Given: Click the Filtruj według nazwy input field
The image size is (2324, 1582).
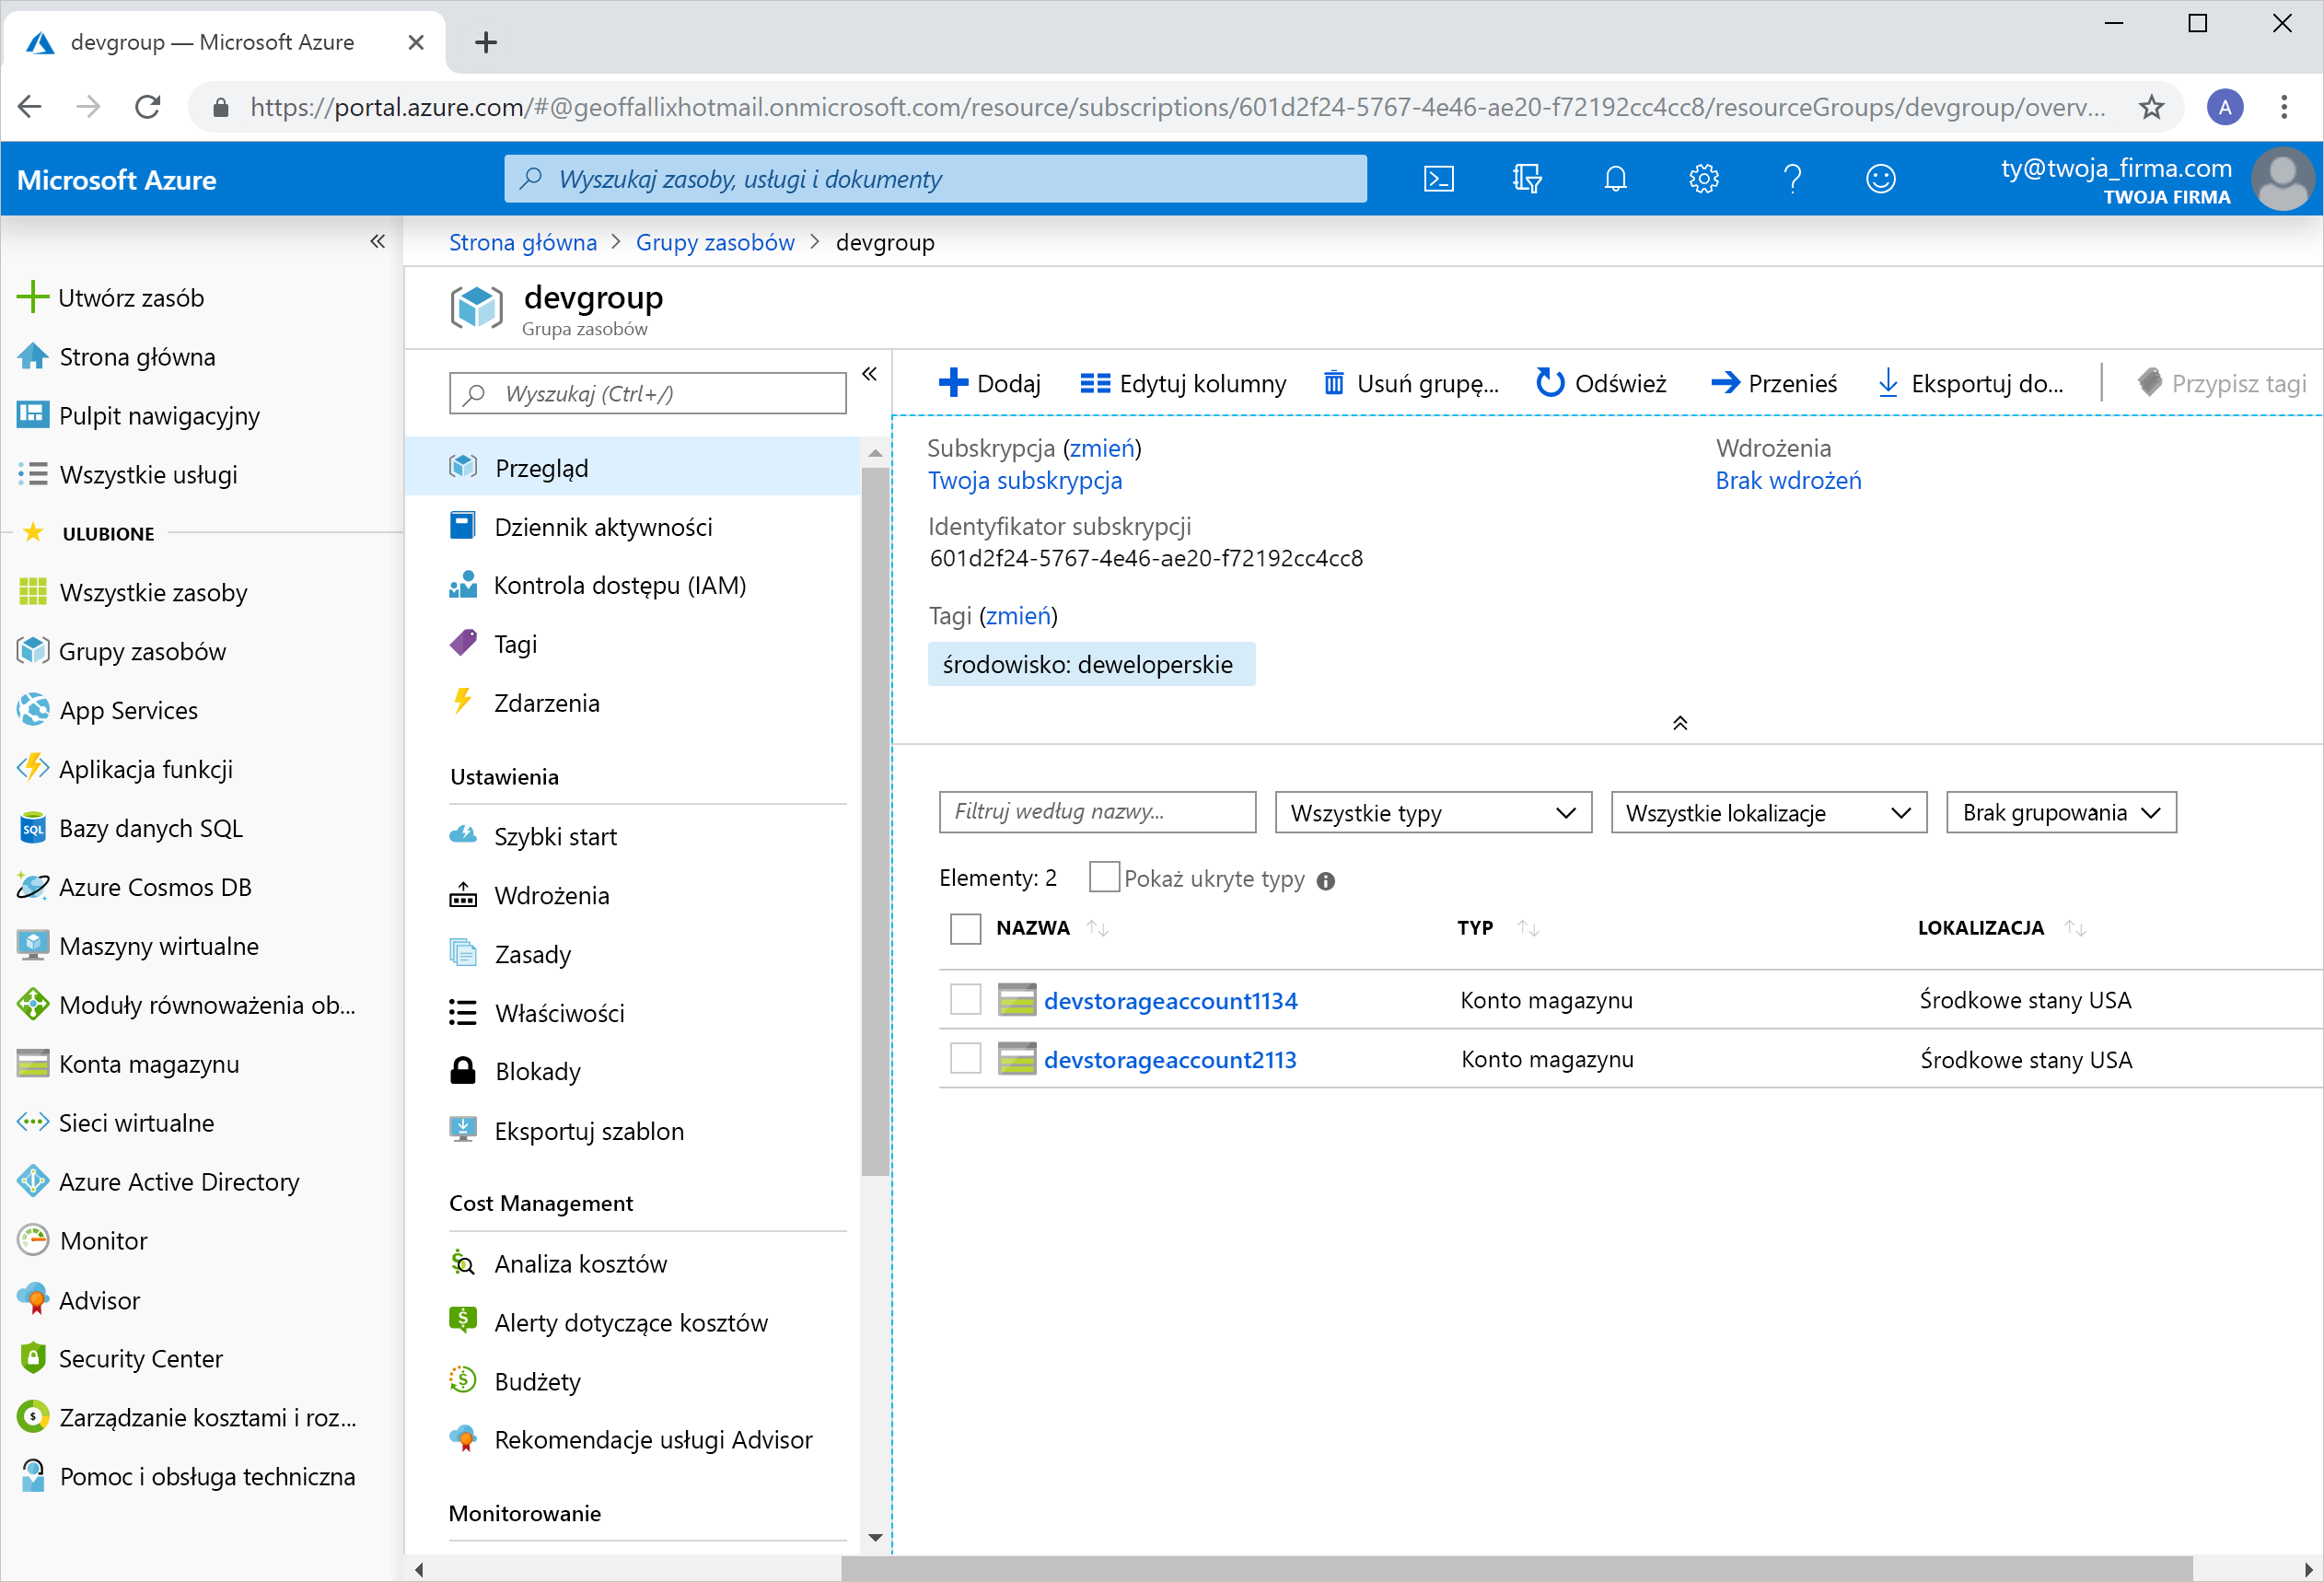Looking at the screenshot, I should pos(1094,810).
